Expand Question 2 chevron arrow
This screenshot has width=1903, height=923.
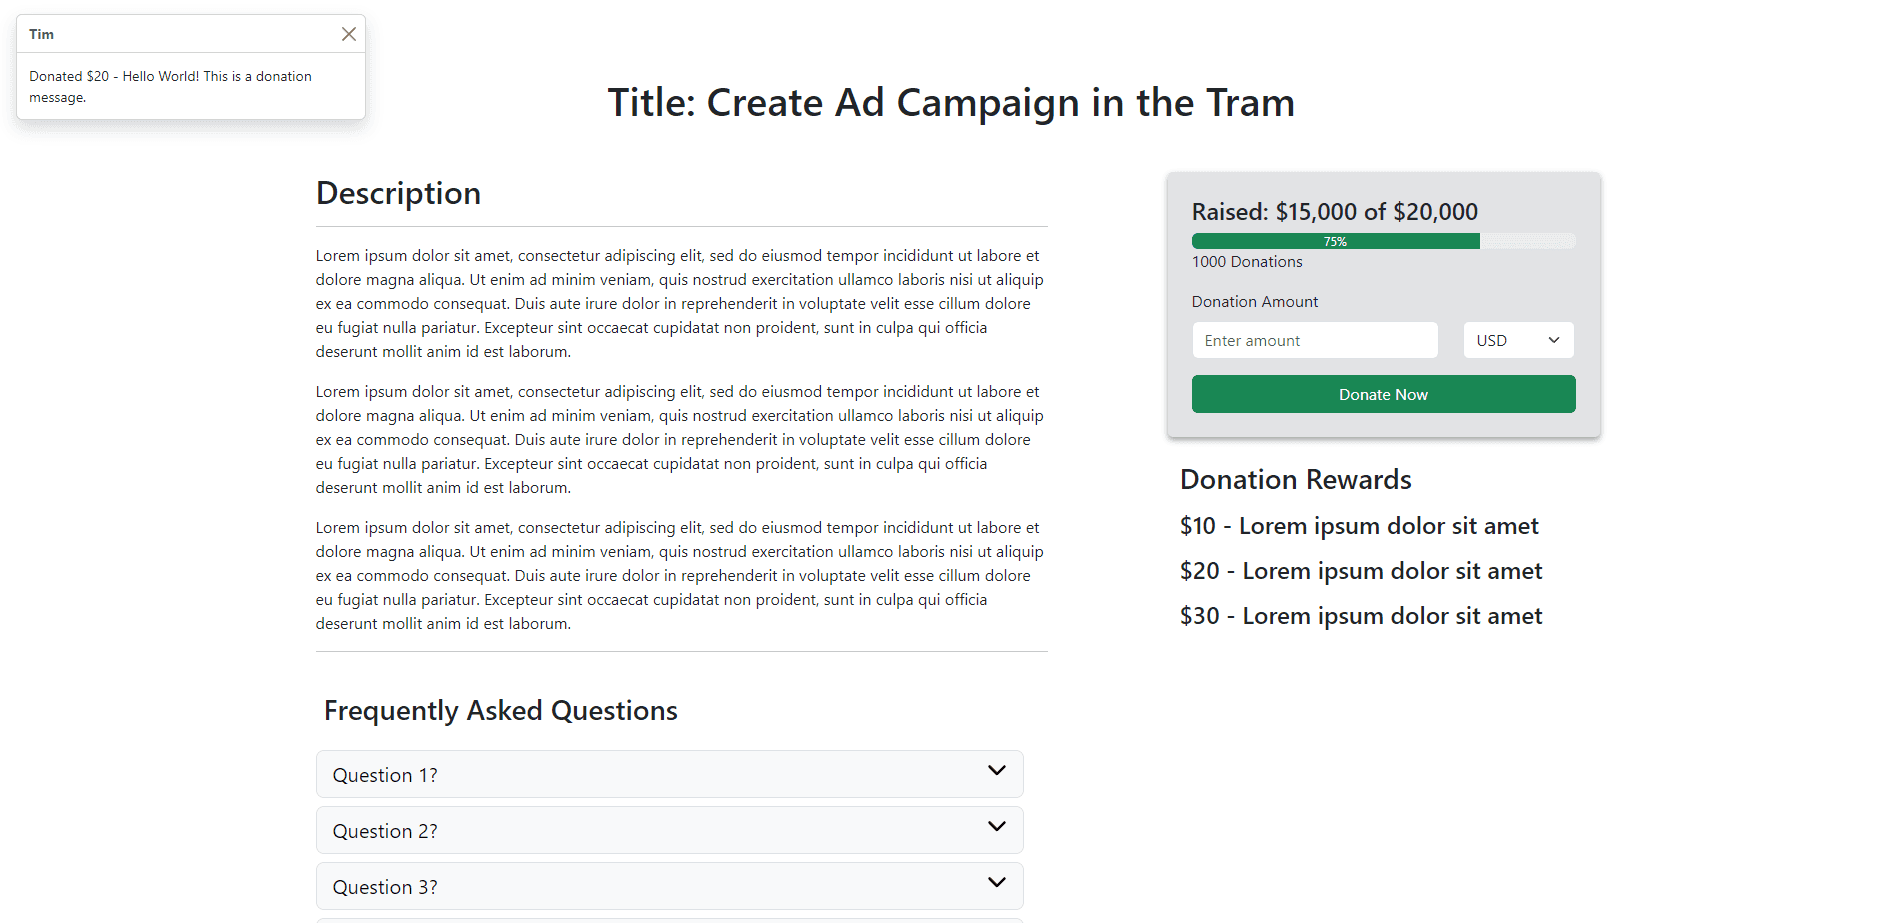(x=996, y=826)
